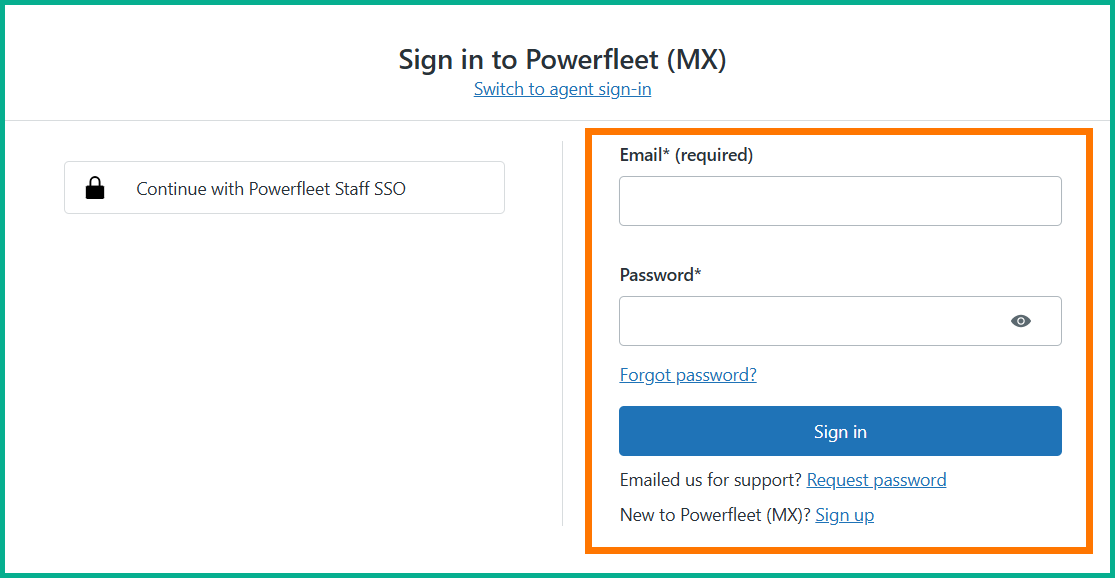Open the Sign up link
Screen dimensions: 1115x578
(844, 515)
